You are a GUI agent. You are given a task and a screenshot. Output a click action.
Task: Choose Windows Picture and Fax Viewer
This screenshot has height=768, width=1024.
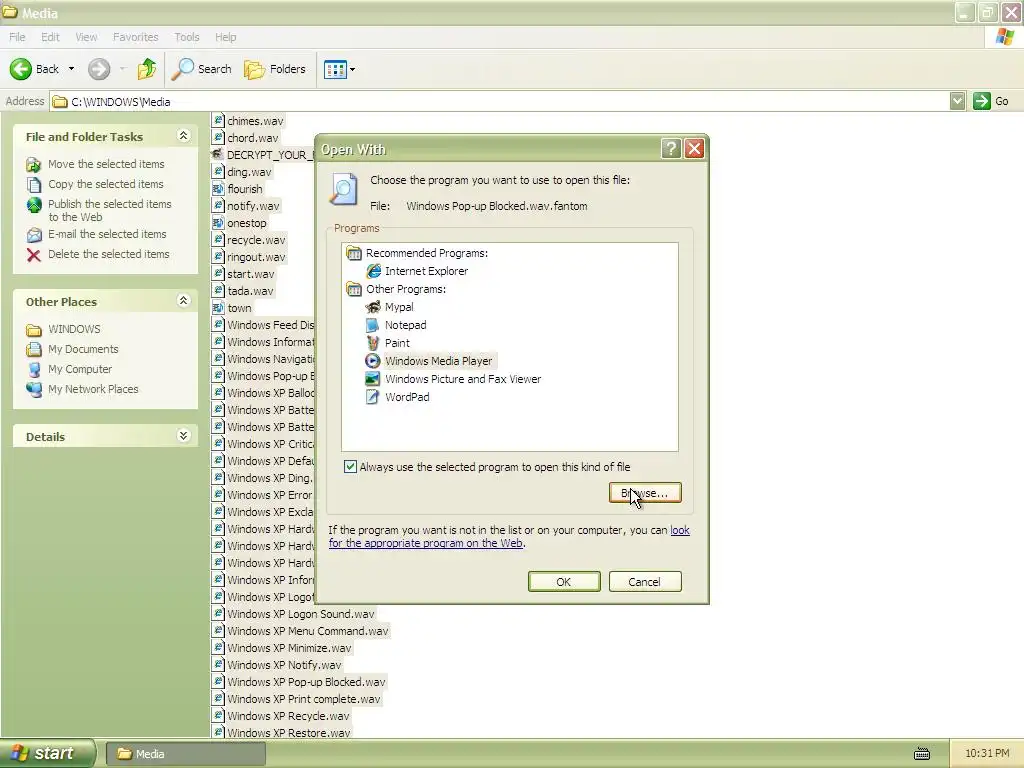click(x=453, y=379)
